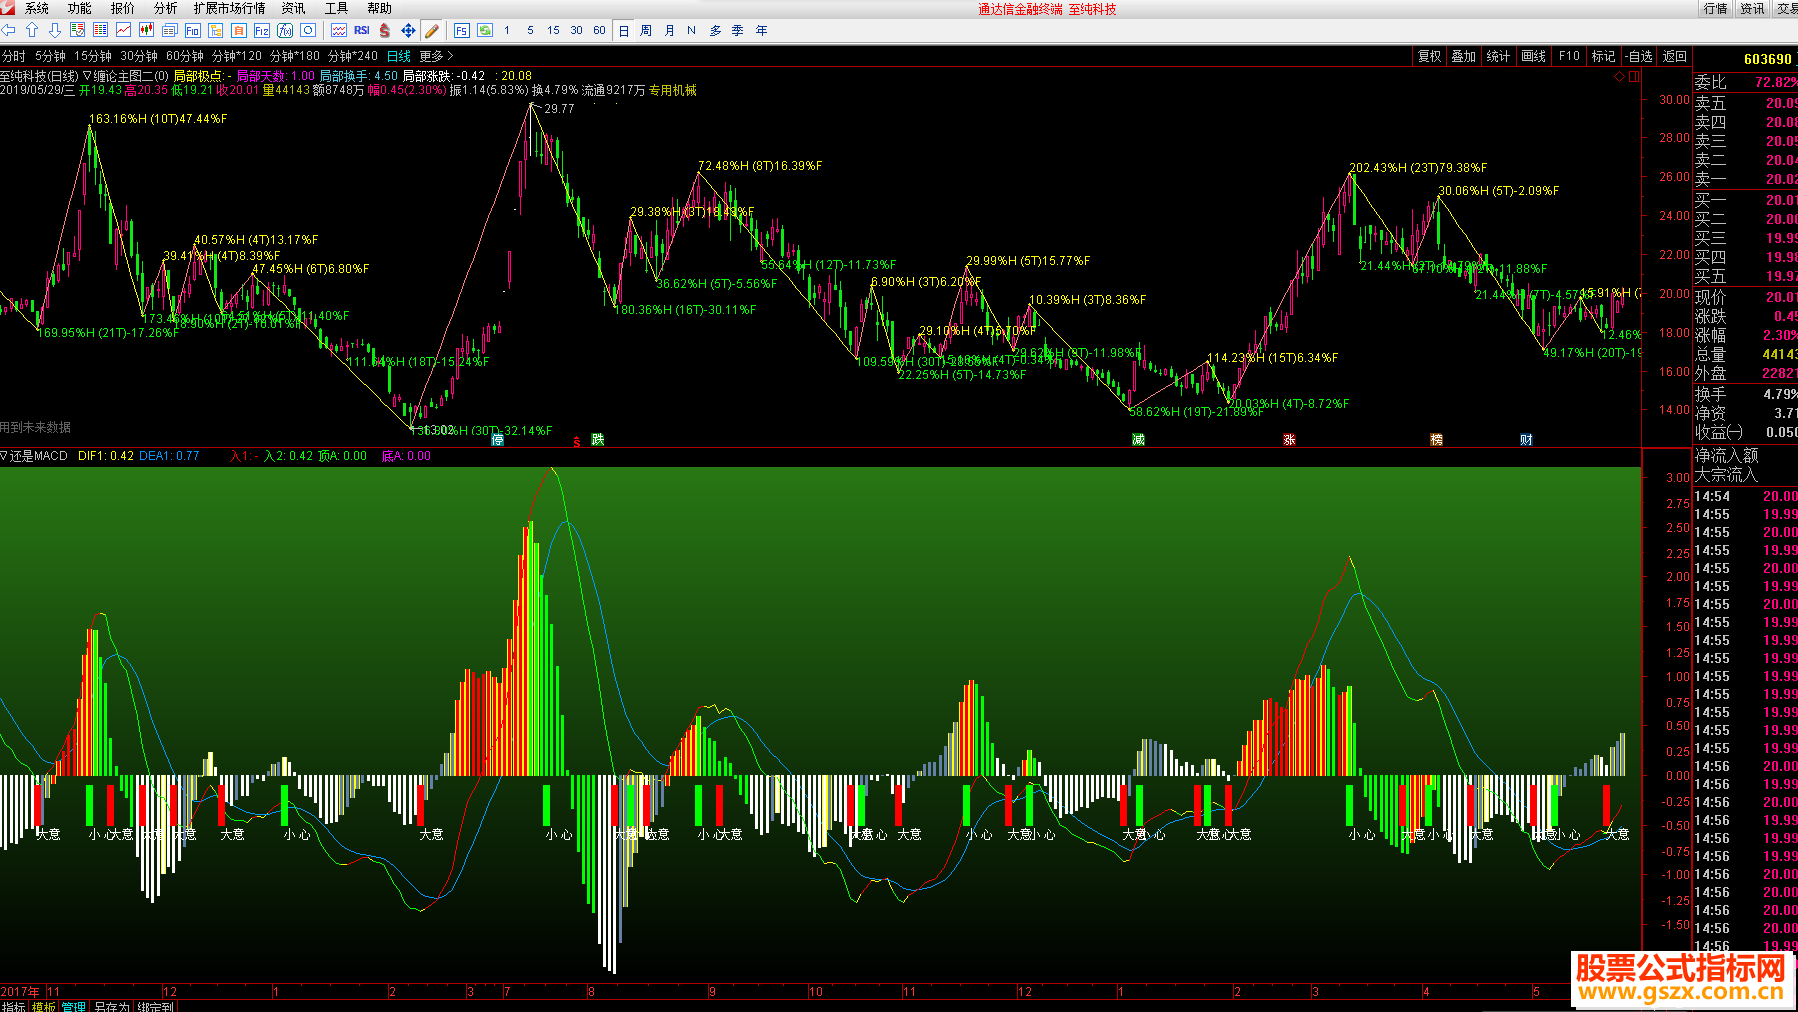Image resolution: width=1798 pixels, height=1012 pixels.
Task: Switch to 30-minute period in toolbar
Action: [576, 30]
